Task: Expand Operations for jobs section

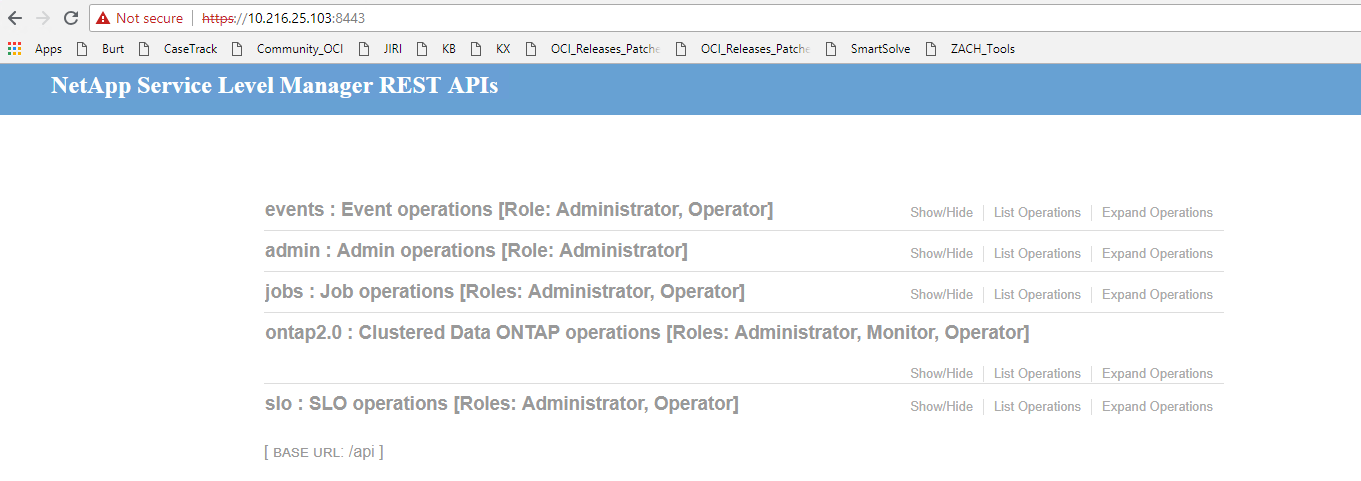Action: [x=1157, y=294]
